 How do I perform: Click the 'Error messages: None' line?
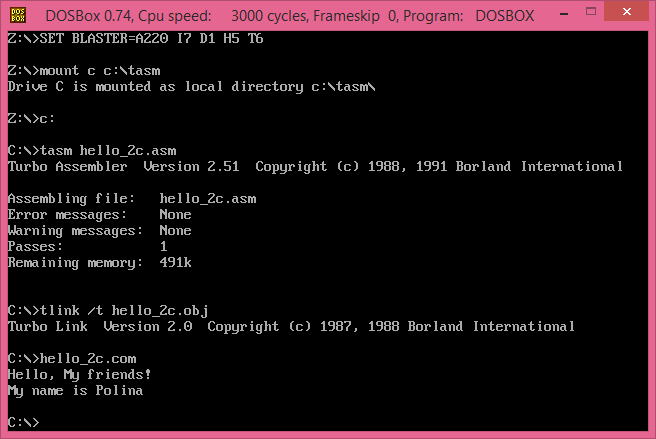100,215
